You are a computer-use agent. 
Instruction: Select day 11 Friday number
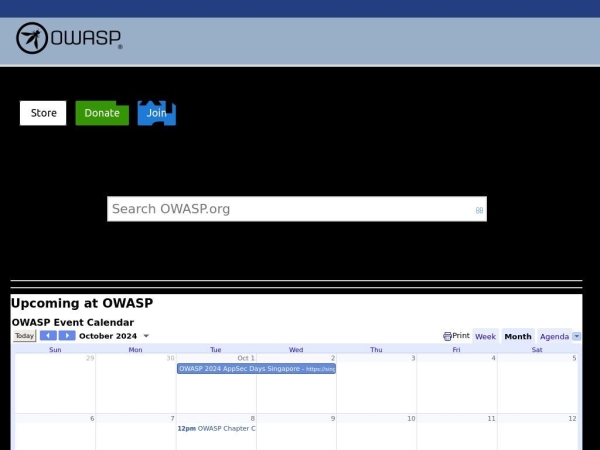(x=491, y=419)
